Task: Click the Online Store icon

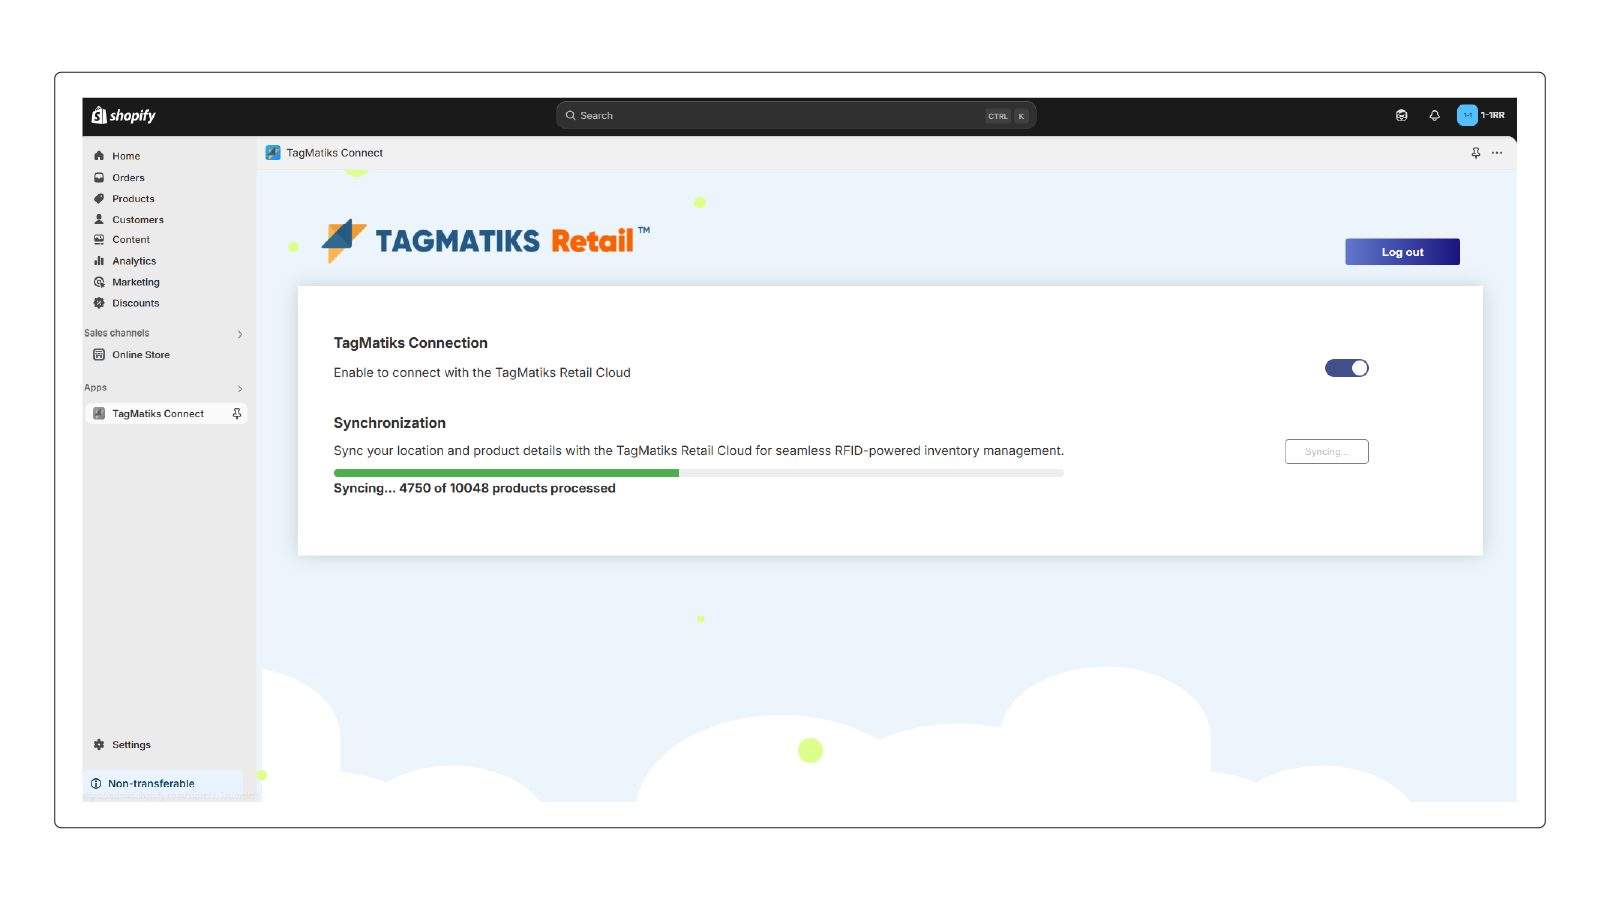Action: pos(99,355)
